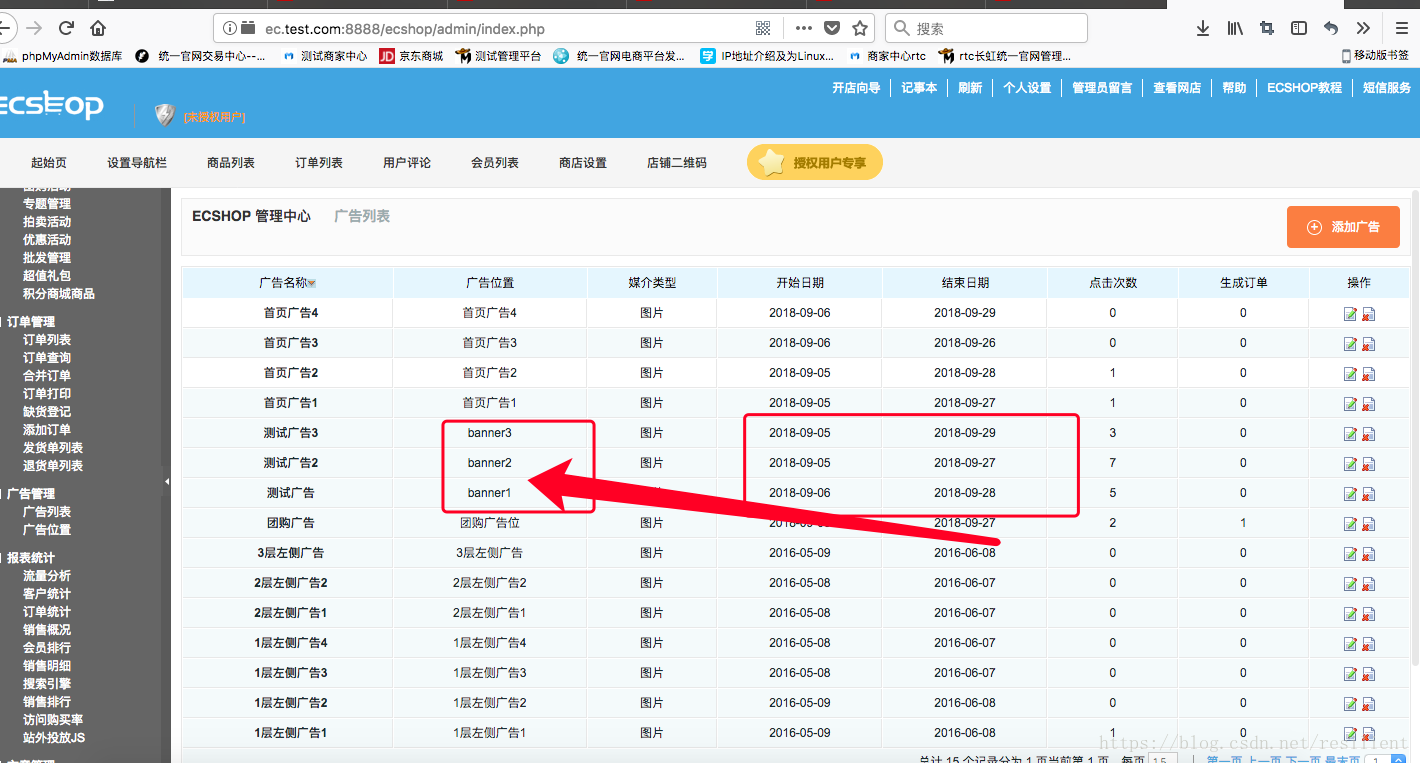The width and height of the screenshot is (1420, 763).
Task: Open the 移动版书签 bookmarks folder
Action: (1375, 56)
